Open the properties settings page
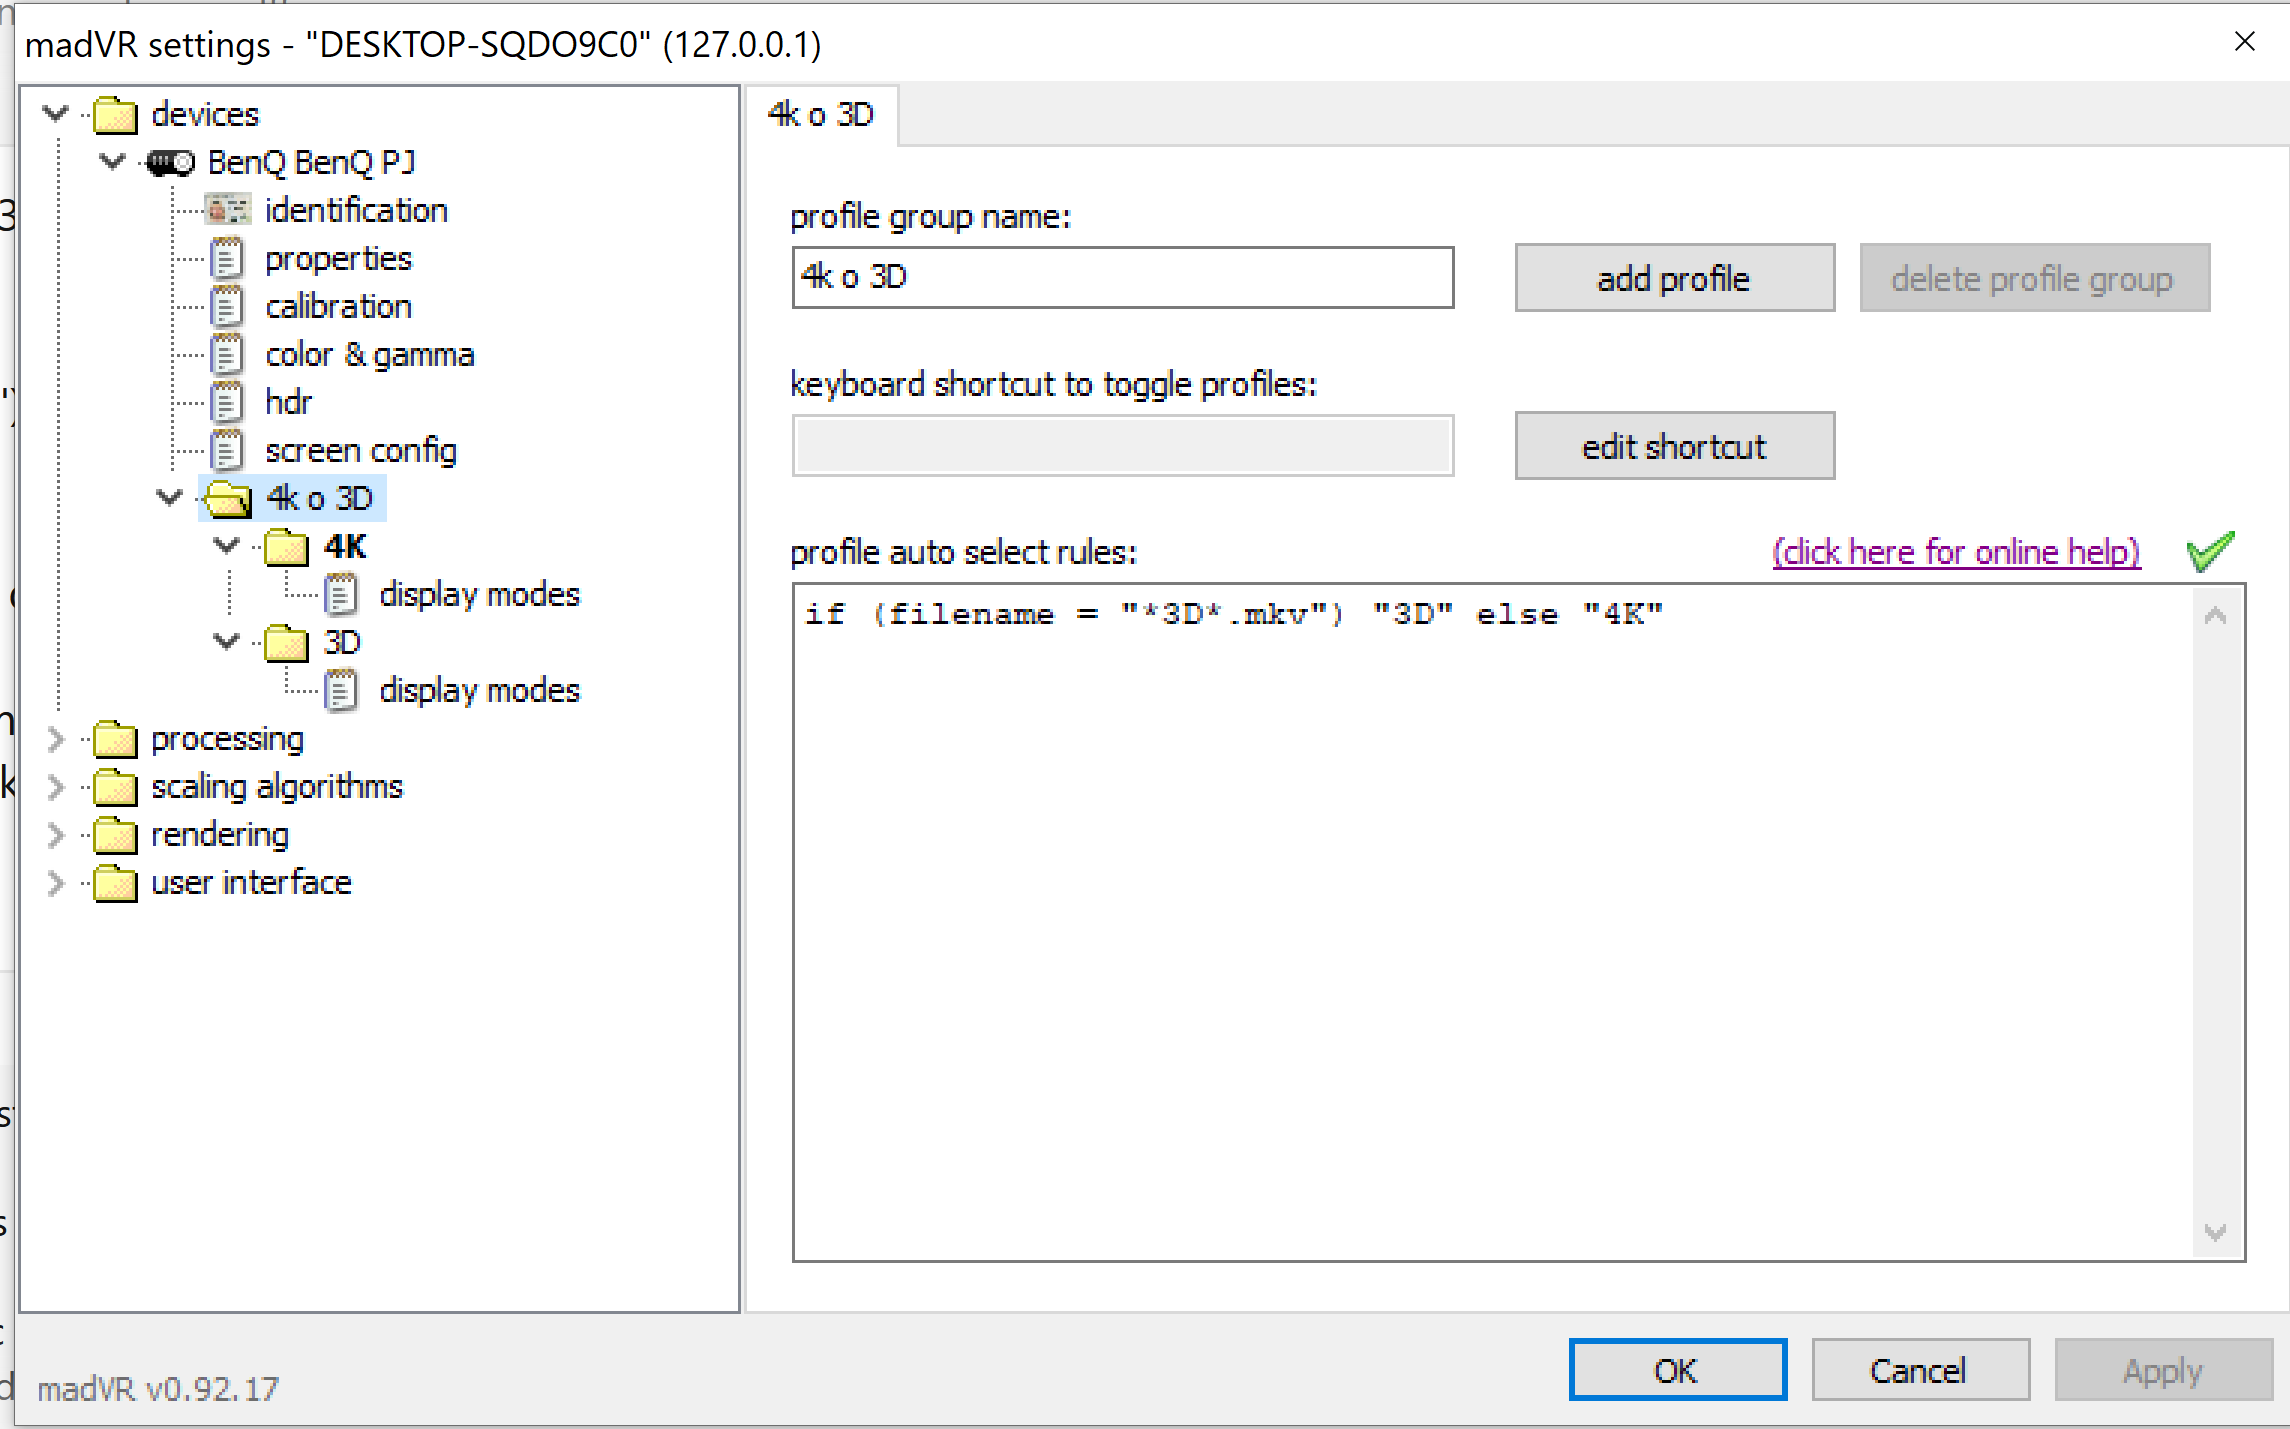Screen dimensions: 2290x1429 pyautogui.click(x=338, y=259)
